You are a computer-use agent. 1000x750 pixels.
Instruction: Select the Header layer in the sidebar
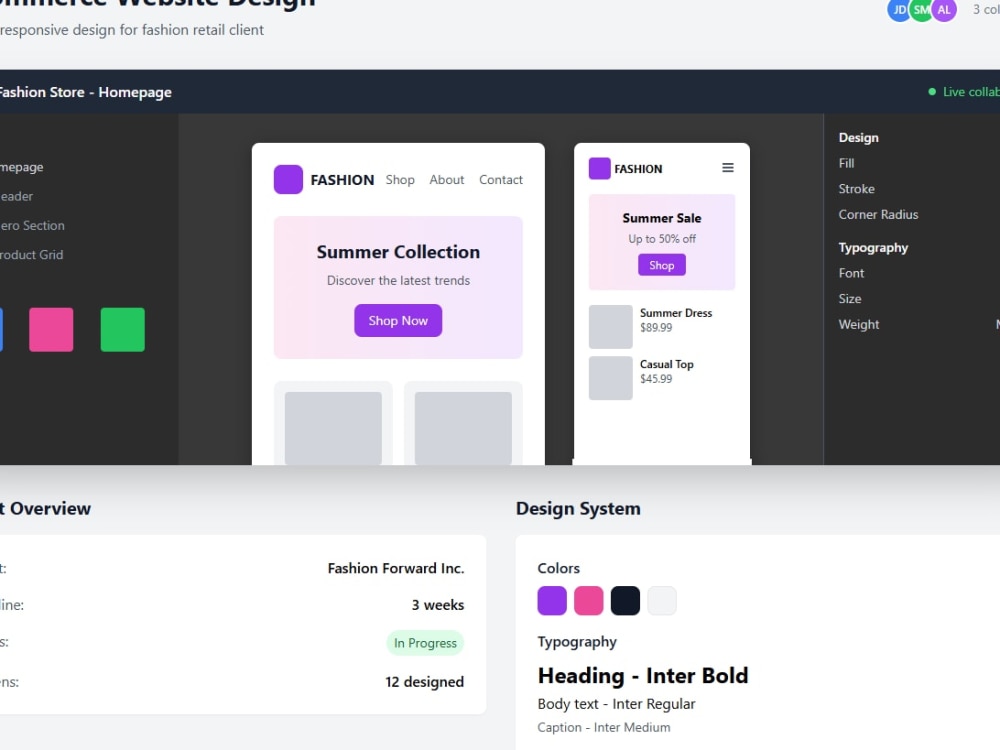(x=17, y=196)
